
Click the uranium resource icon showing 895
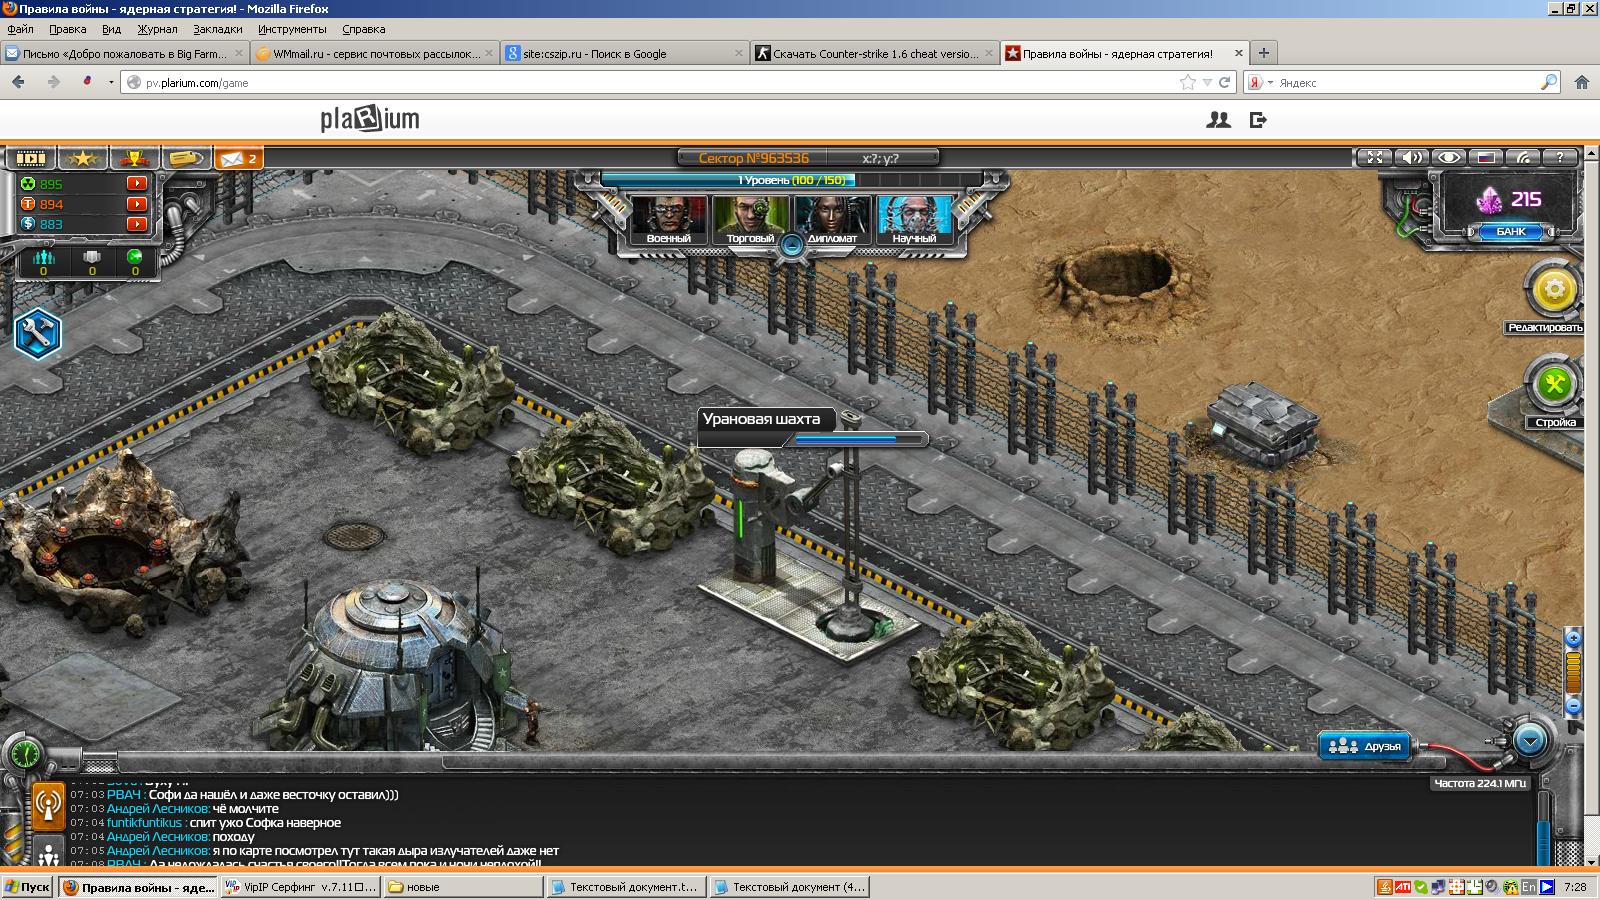[x=28, y=184]
